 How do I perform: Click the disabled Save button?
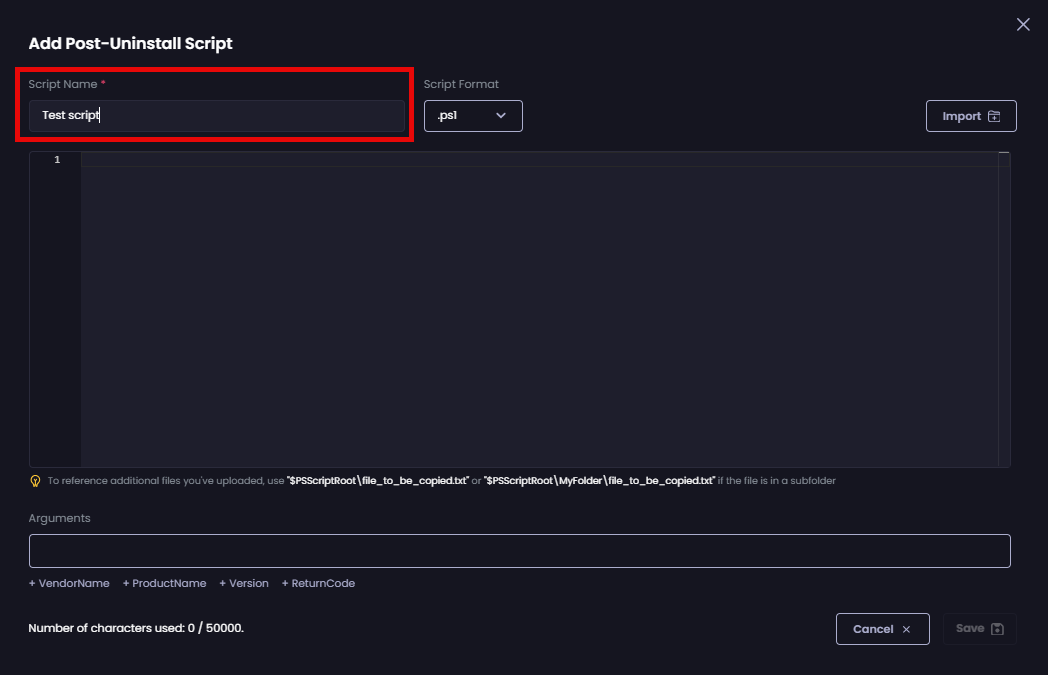pyautogui.click(x=979, y=628)
